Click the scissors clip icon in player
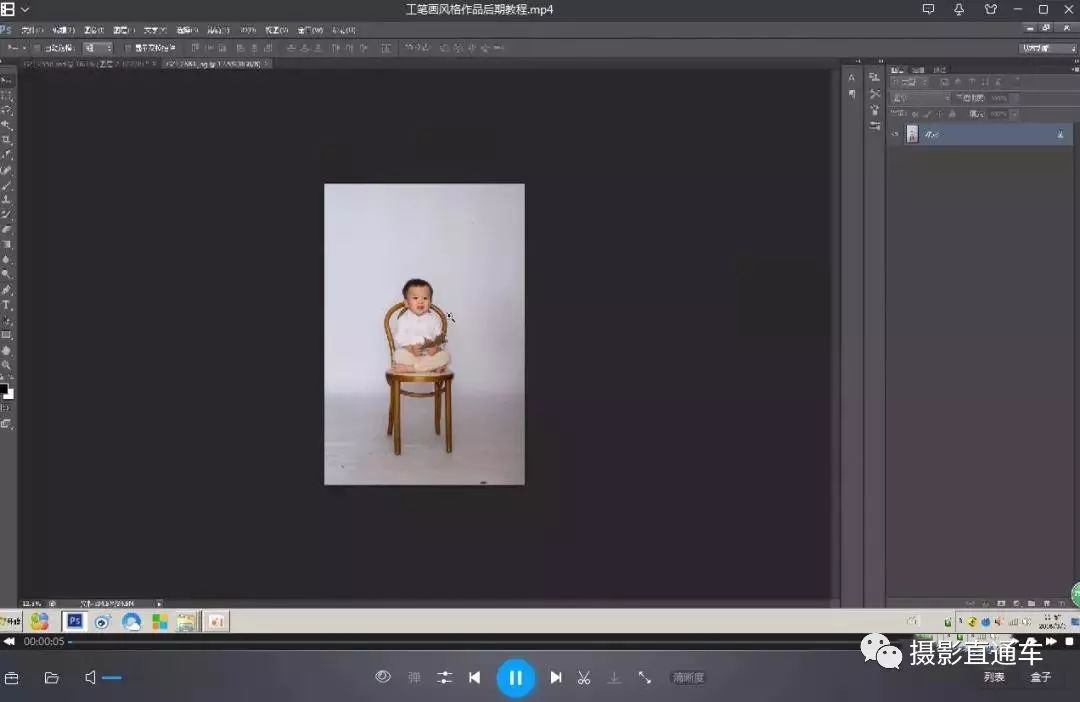 tap(584, 678)
